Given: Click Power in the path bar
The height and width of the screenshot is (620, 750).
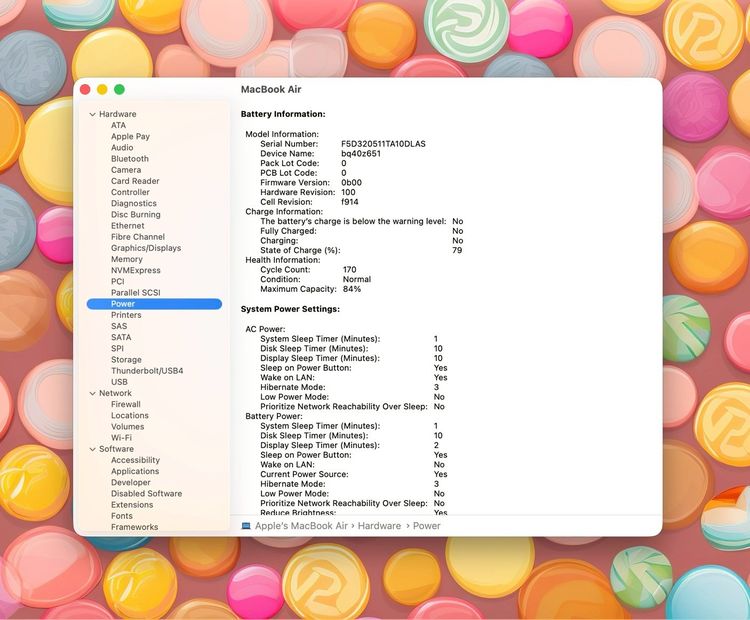Looking at the screenshot, I should [427, 526].
